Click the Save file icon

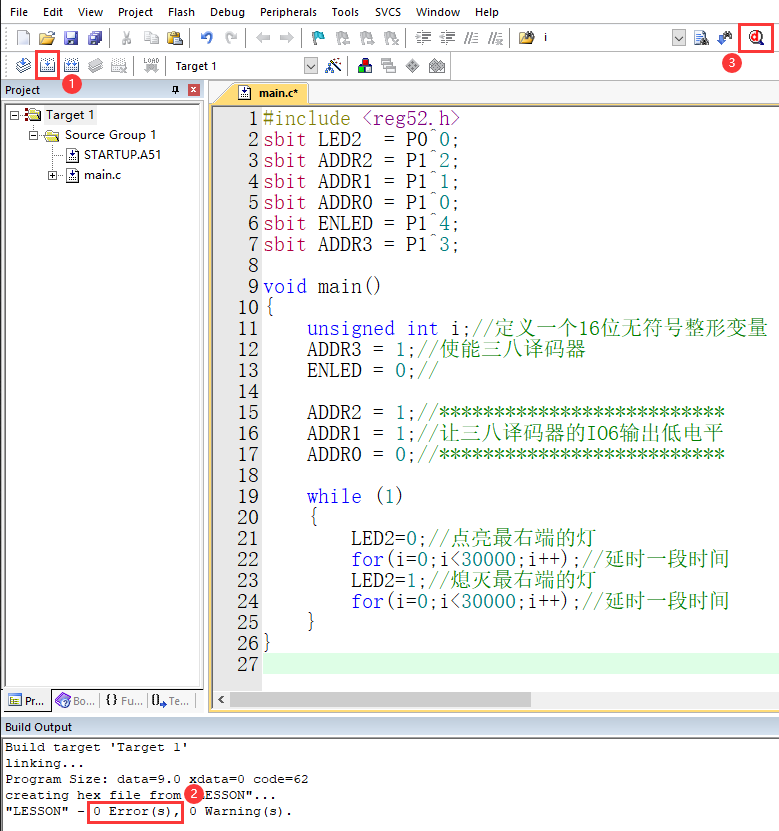pyautogui.click(x=71, y=38)
